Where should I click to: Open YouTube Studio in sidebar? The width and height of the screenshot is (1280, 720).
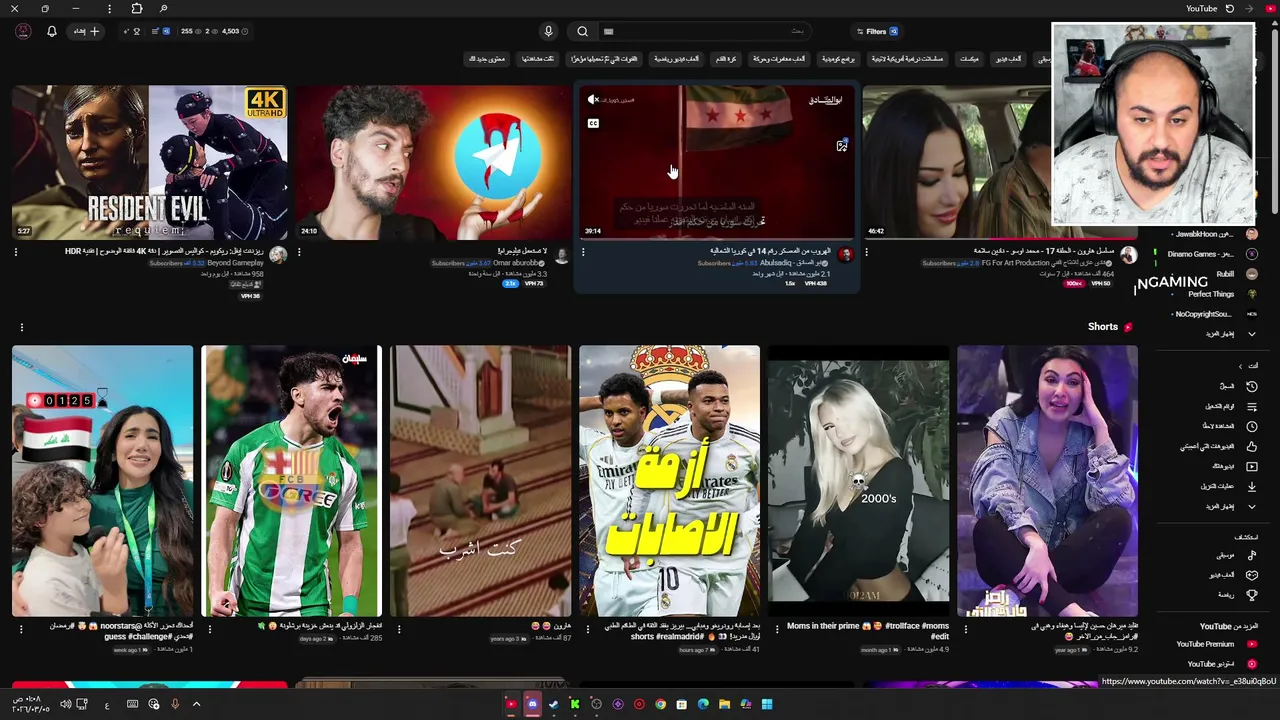(1222, 664)
